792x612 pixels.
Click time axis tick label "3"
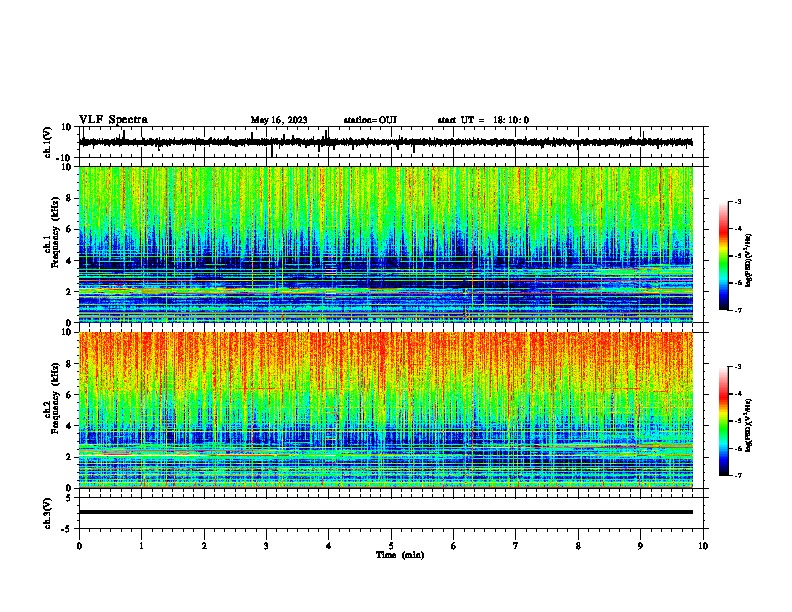(266, 546)
